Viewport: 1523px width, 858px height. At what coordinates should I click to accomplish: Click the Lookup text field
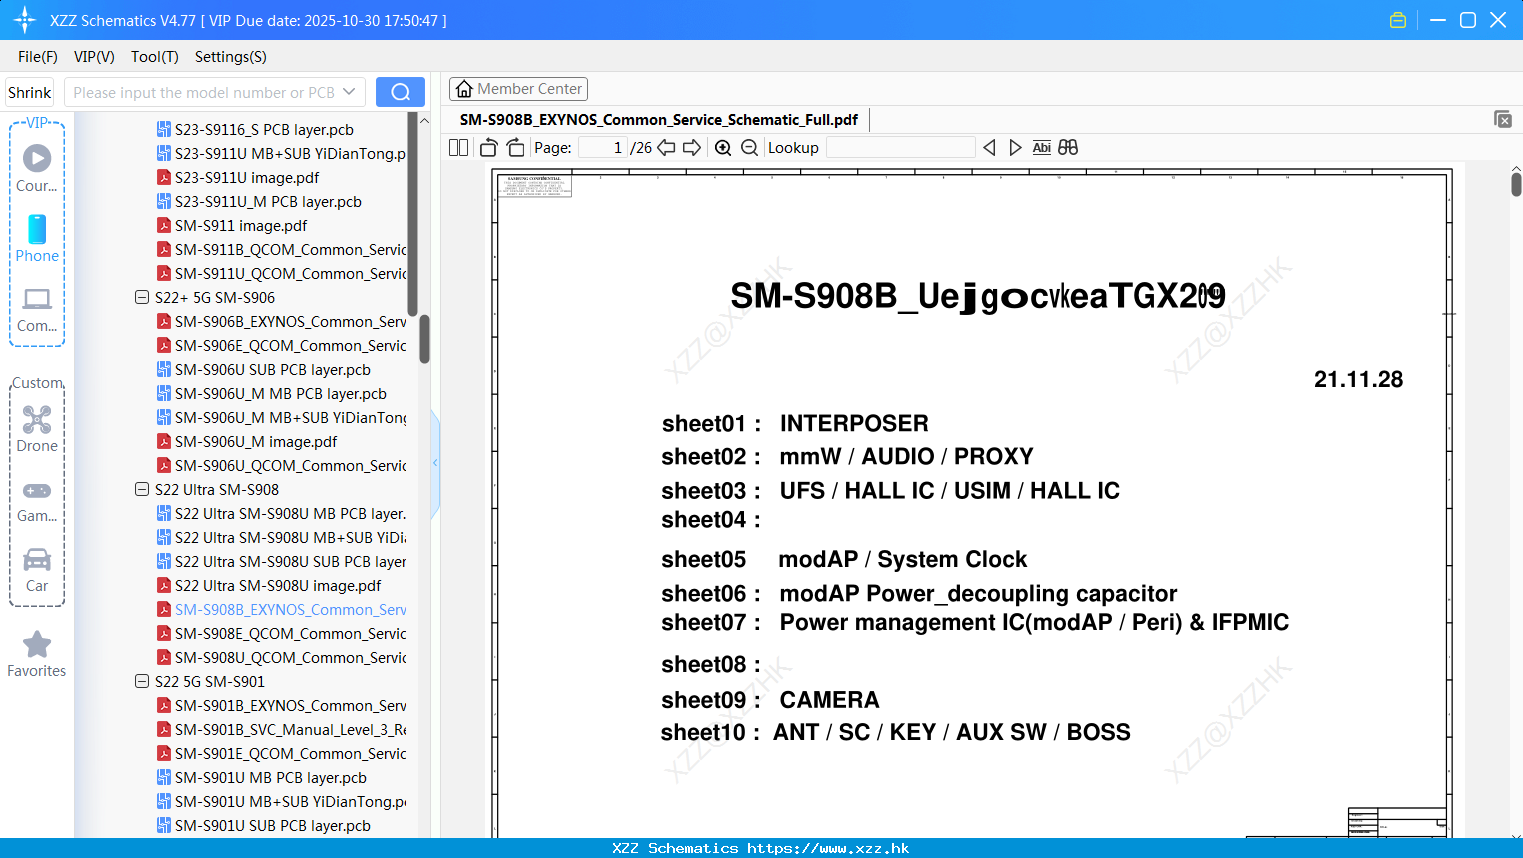[x=900, y=148]
